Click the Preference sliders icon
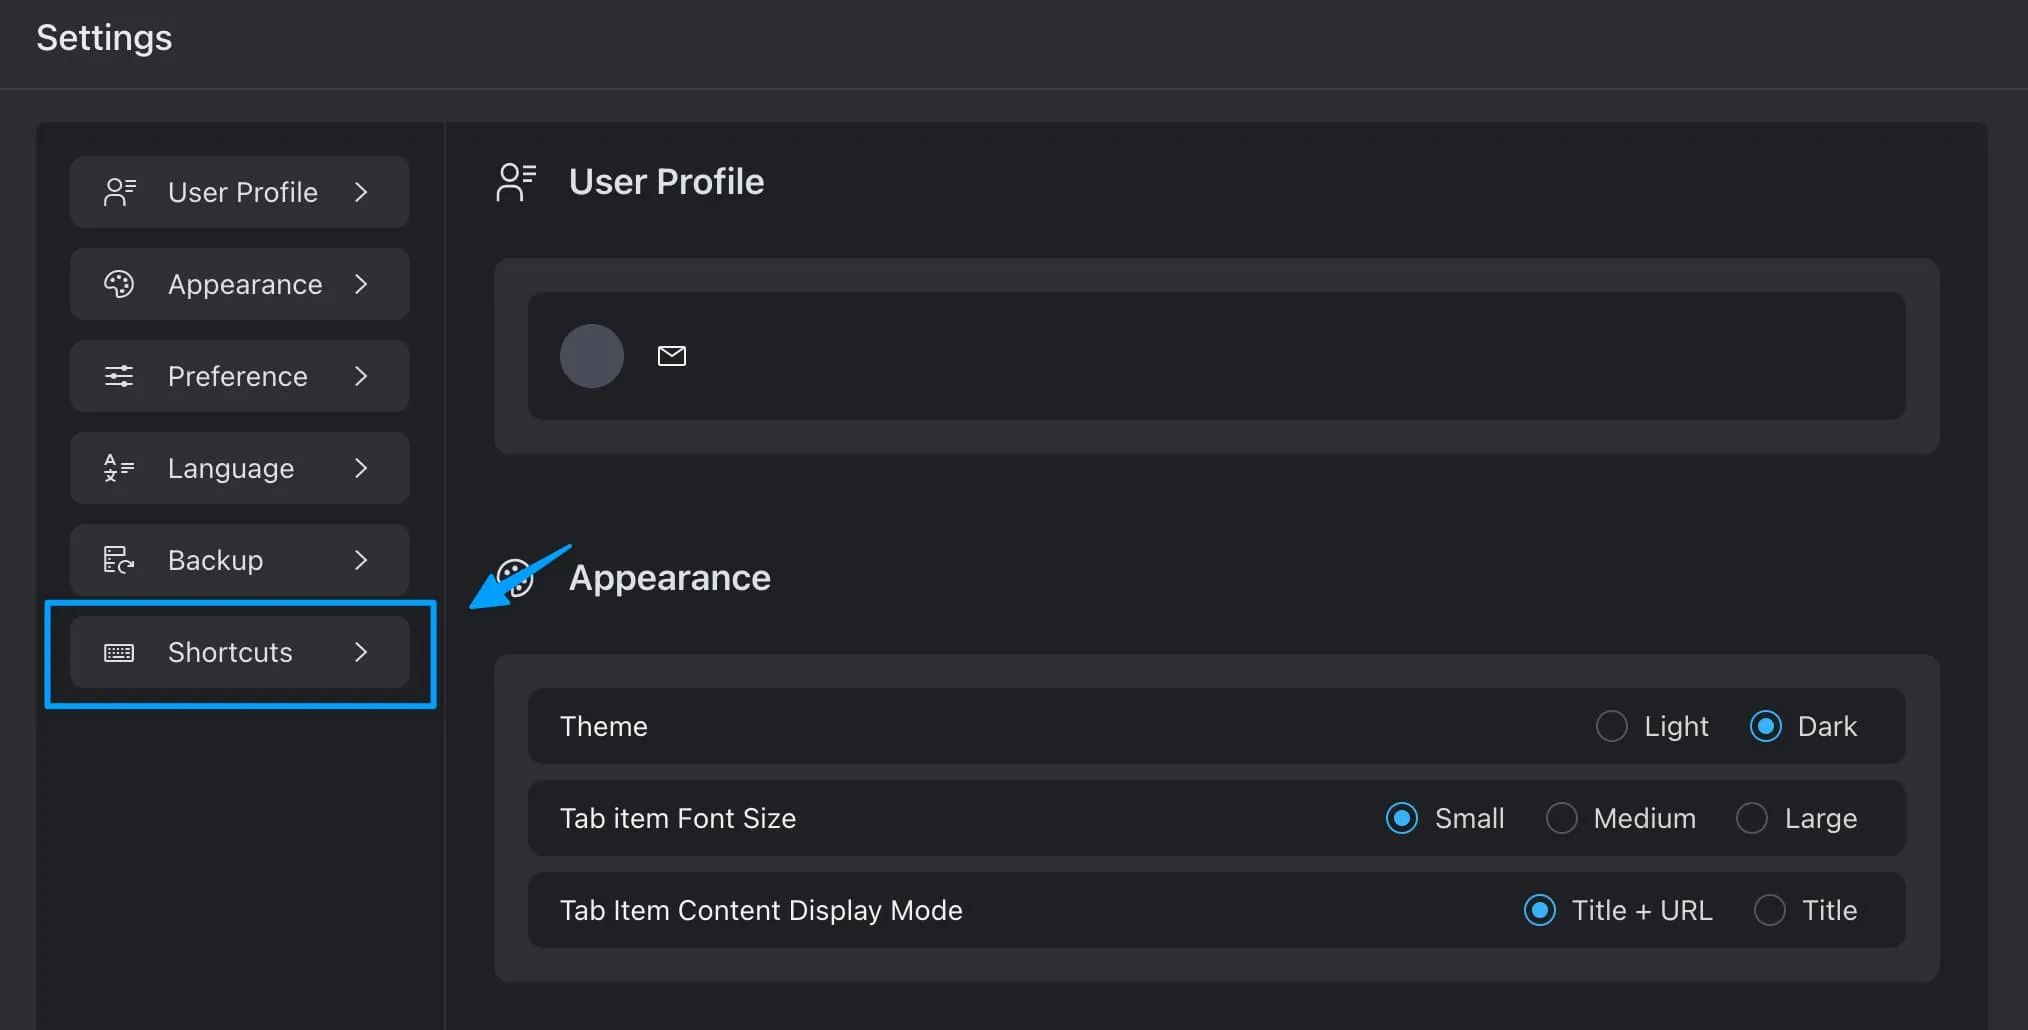 pyautogui.click(x=120, y=376)
